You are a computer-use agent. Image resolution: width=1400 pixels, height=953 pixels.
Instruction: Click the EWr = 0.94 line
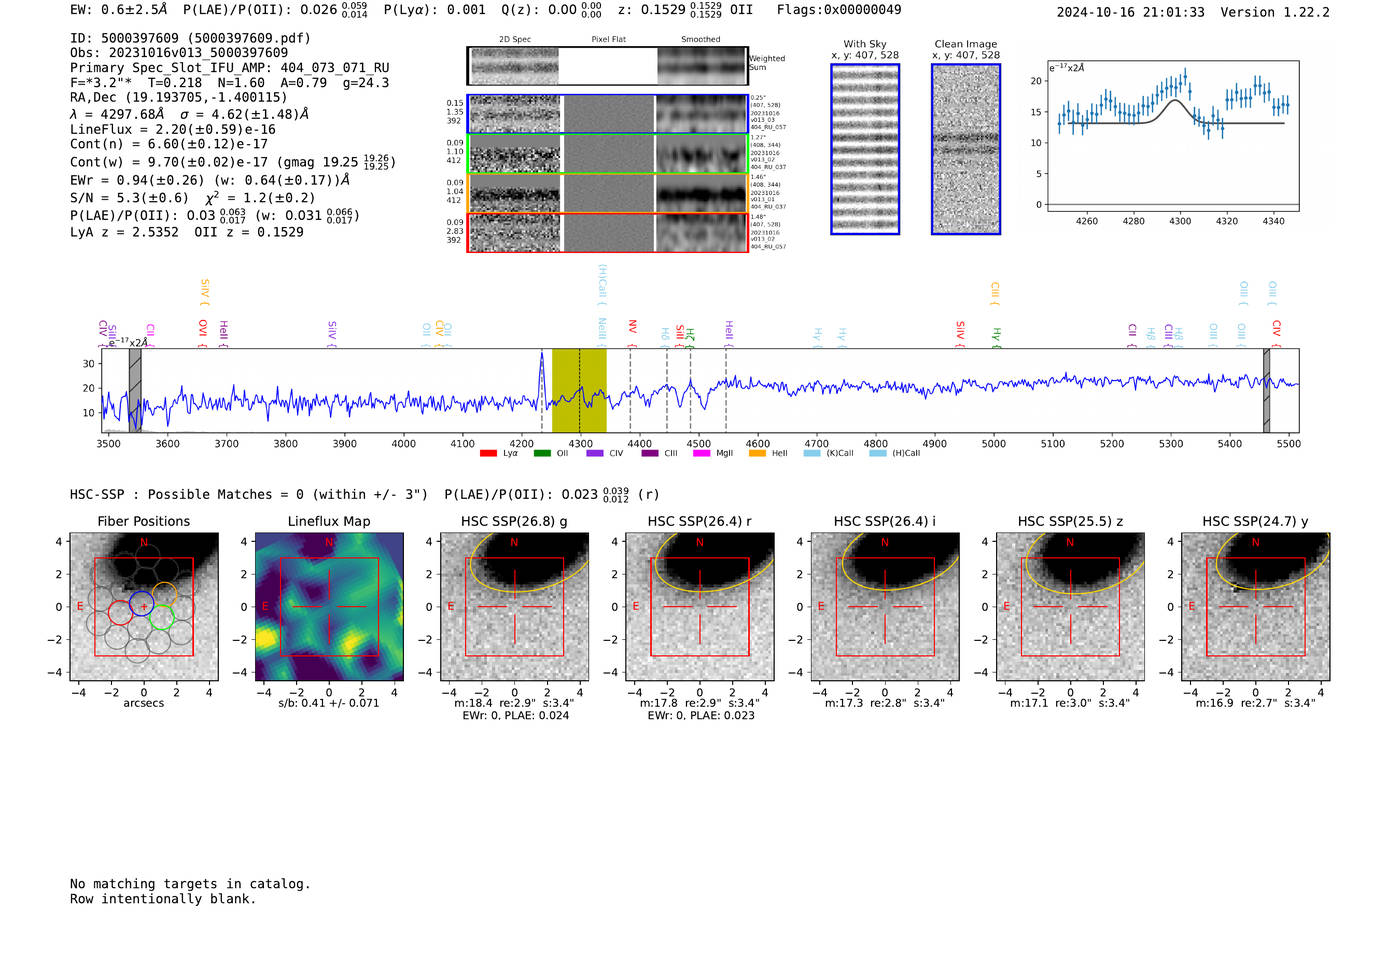tap(210, 180)
